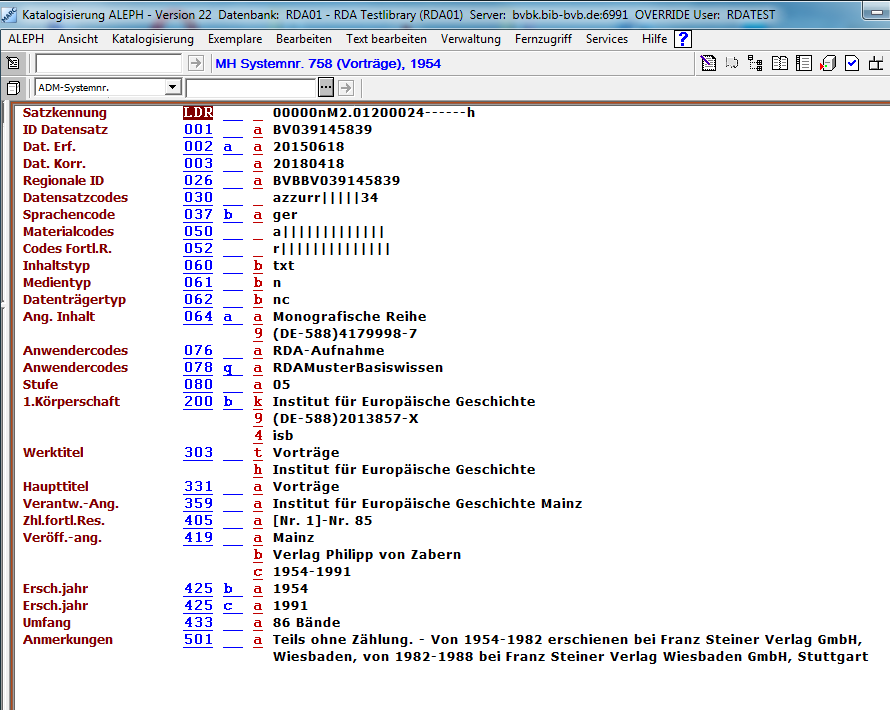Click the blue checkmark toolbar icon
This screenshot has height=710, width=890.
click(852, 64)
